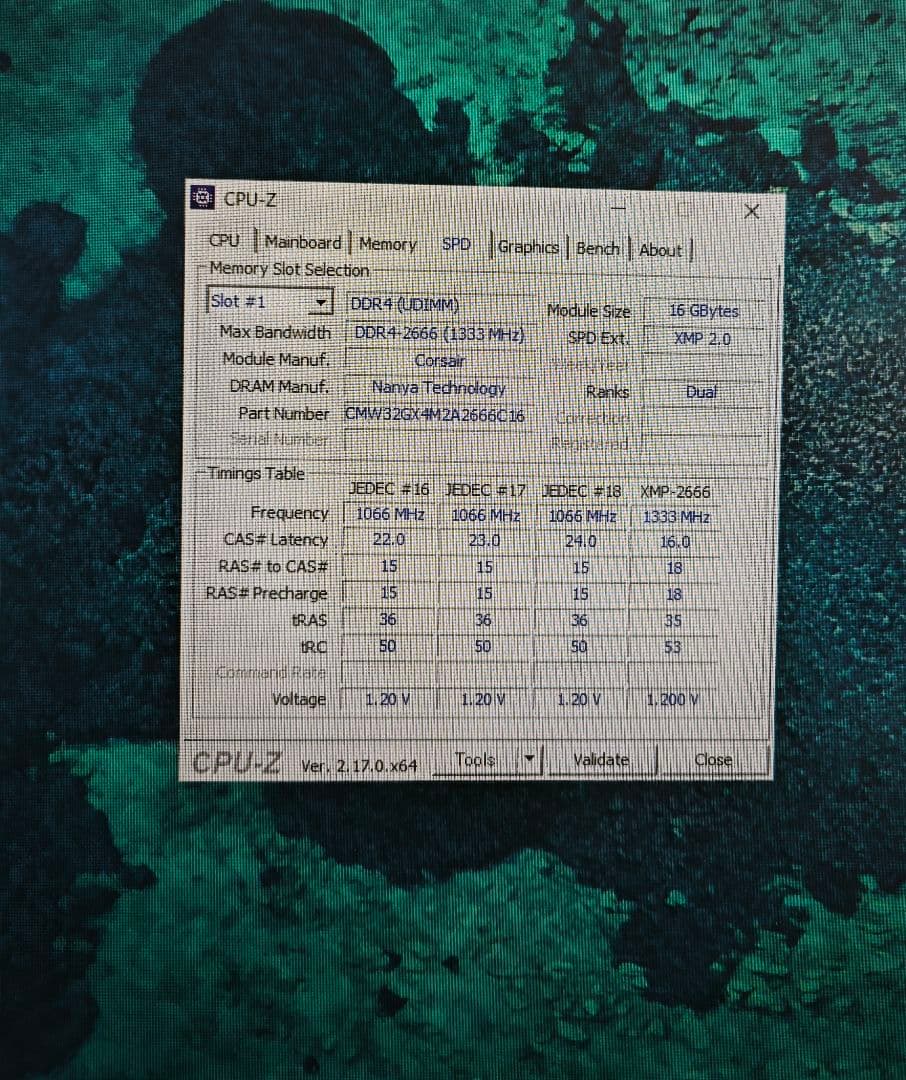The image size is (906, 1080).
Task: Open the Mainboard tab
Action: tap(302, 242)
